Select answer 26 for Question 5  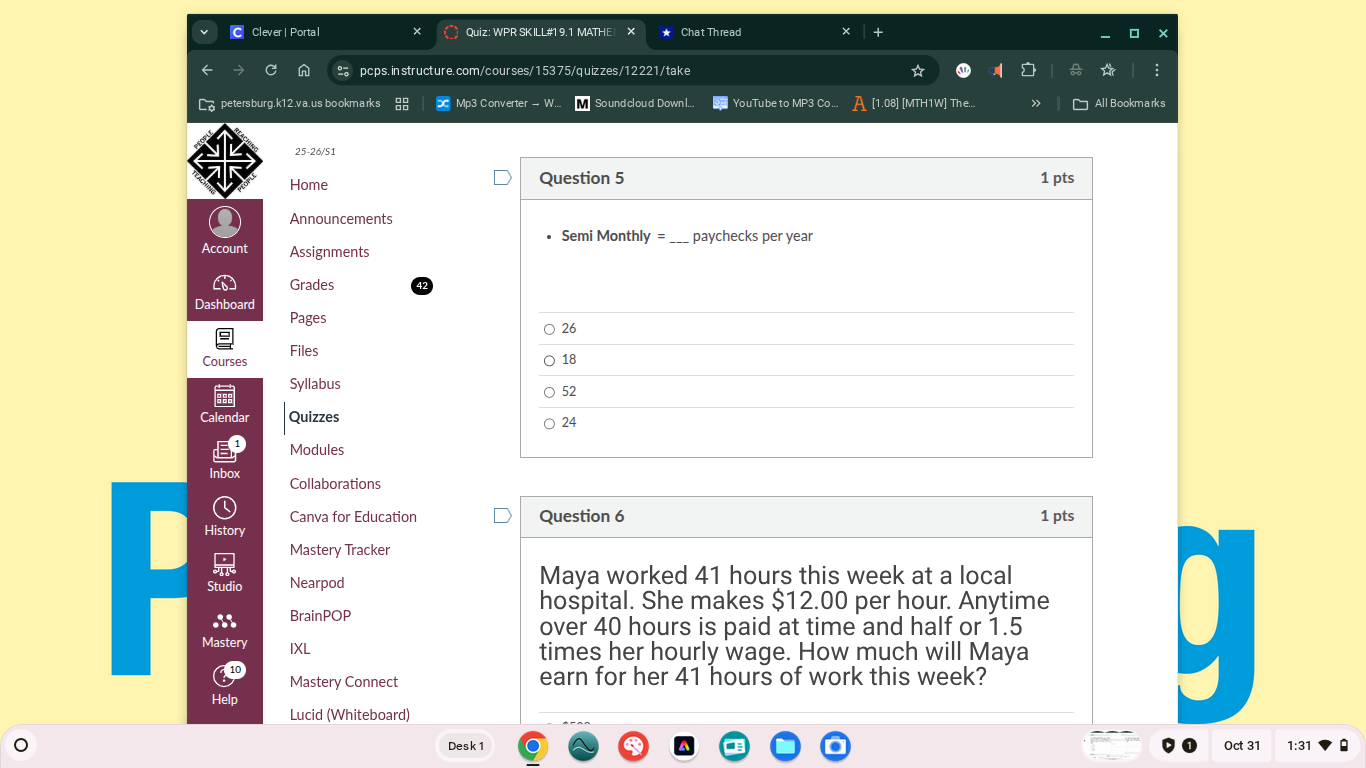pos(549,329)
